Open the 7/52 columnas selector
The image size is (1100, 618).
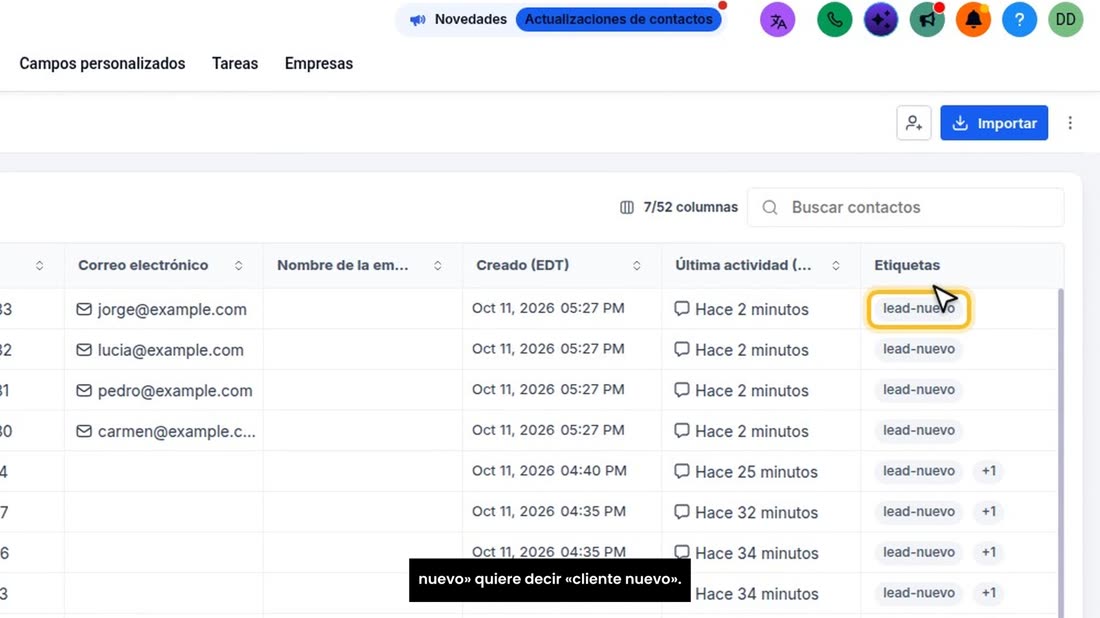coord(679,208)
